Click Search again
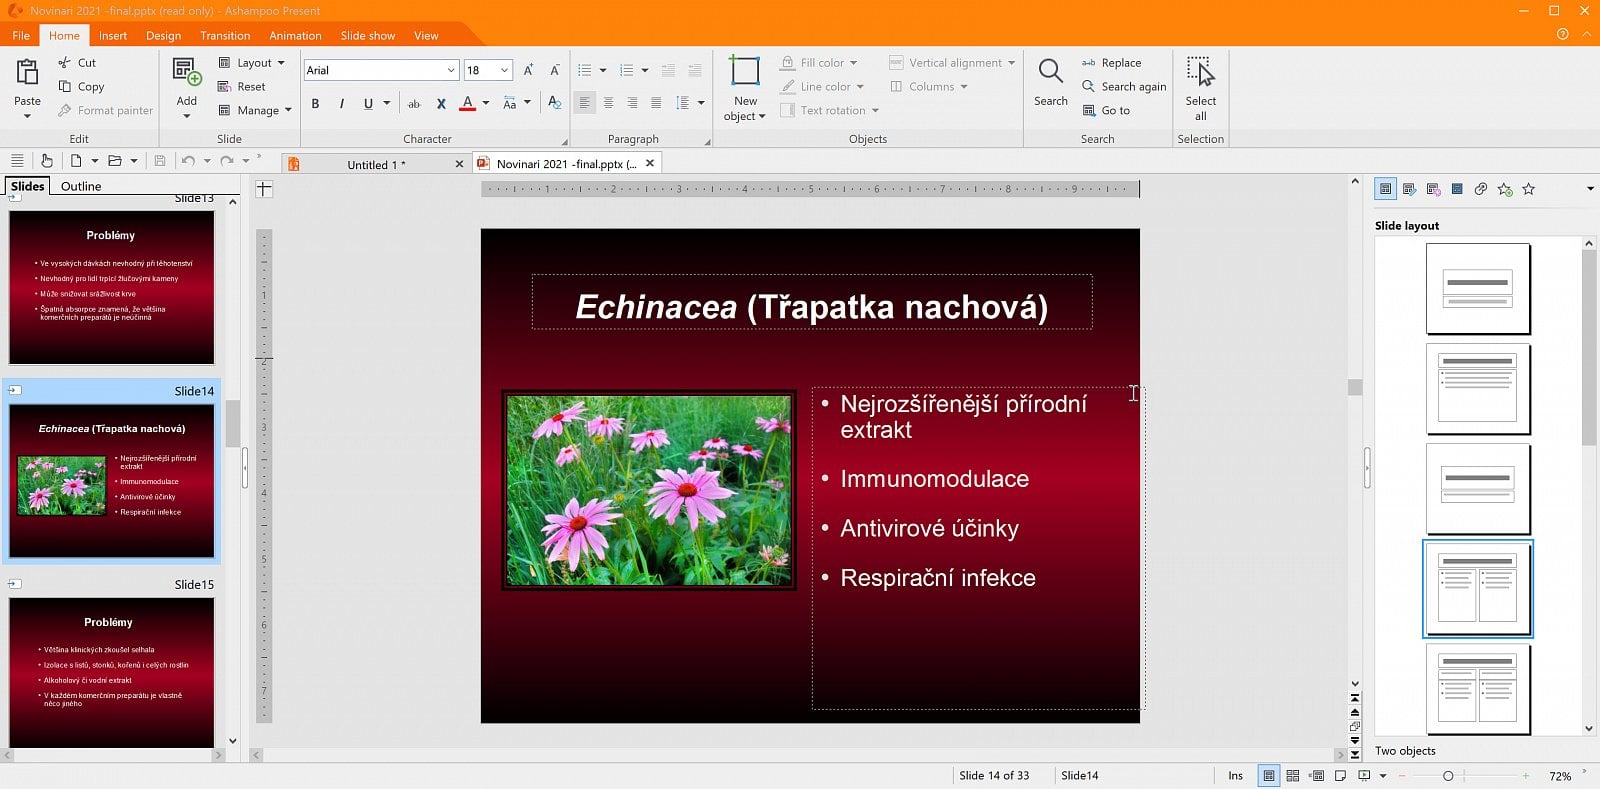 [1124, 86]
